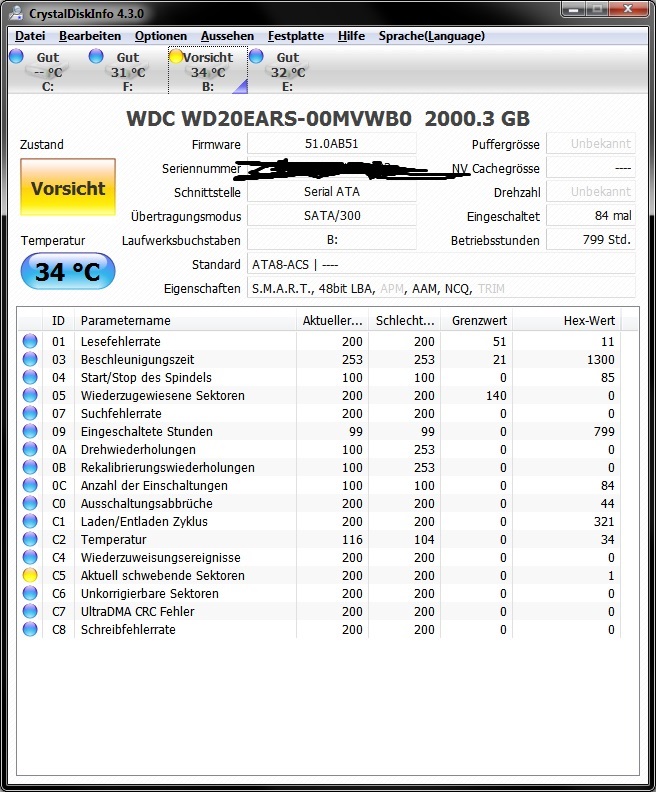Select the UltraDMA CRC Fehler parameter name
Screen dimensions: 656x792
pyautogui.click(x=137, y=612)
